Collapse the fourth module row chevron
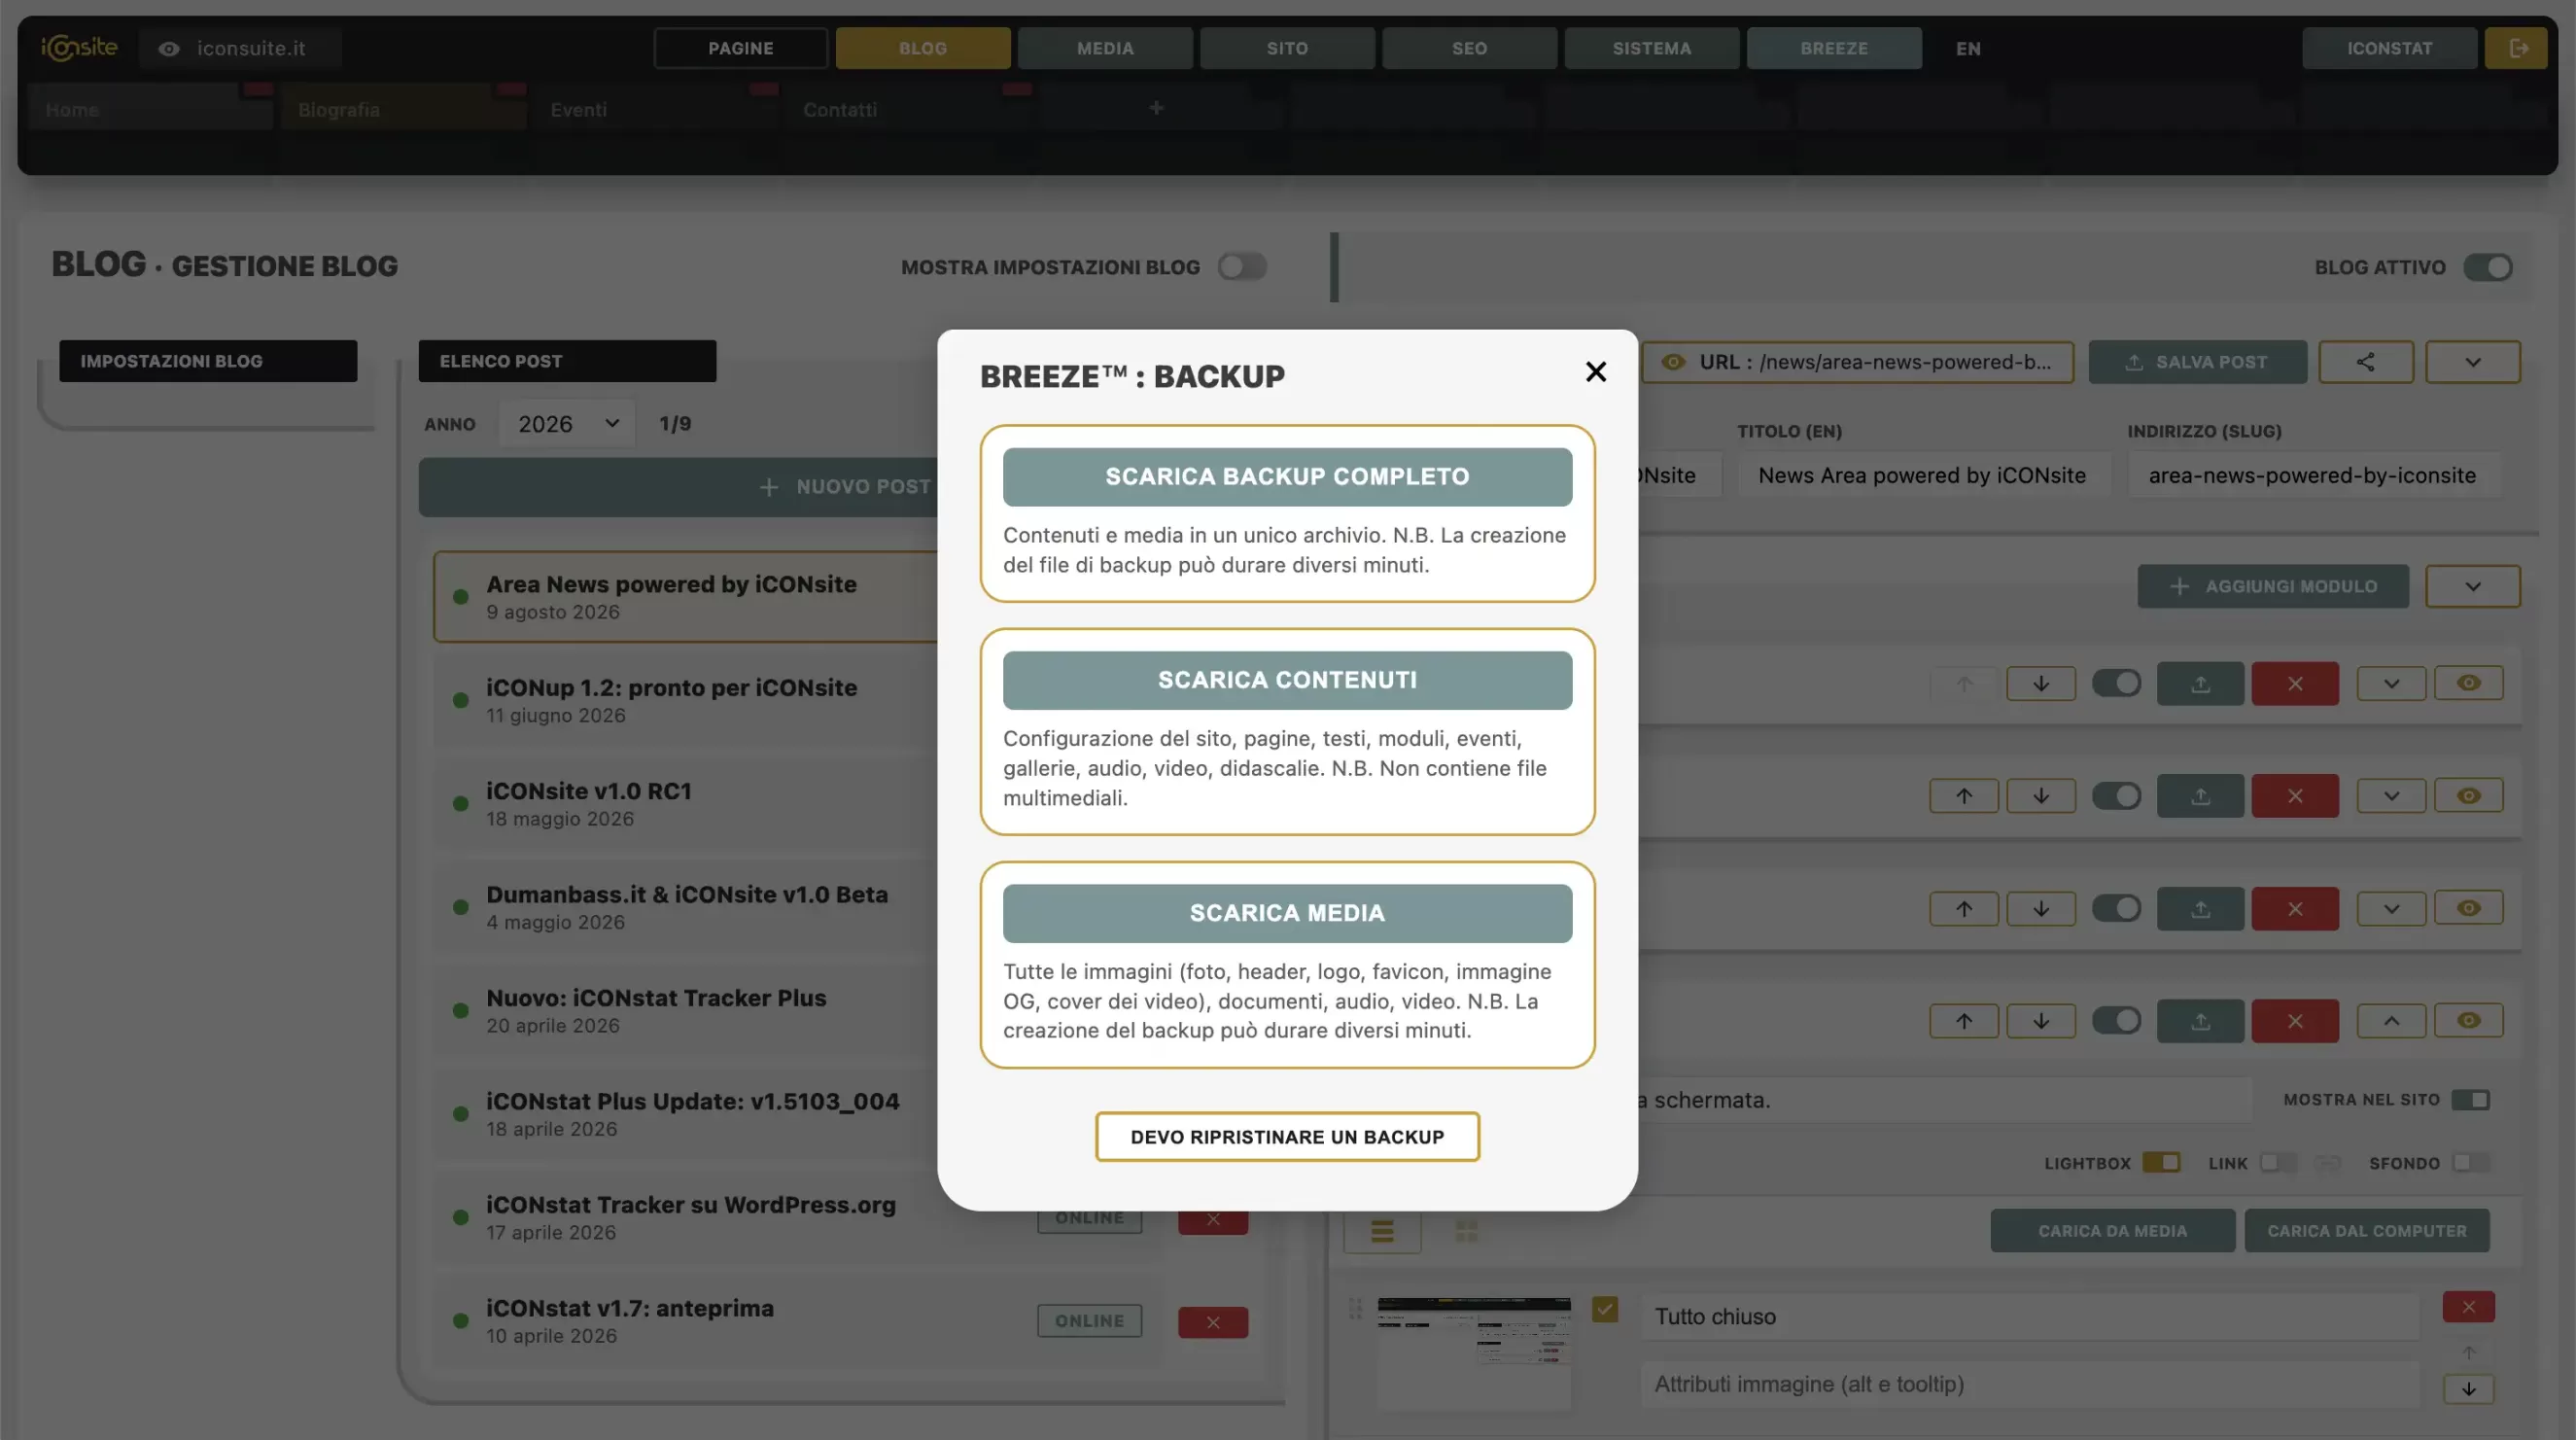The width and height of the screenshot is (2576, 1440). (2391, 1021)
